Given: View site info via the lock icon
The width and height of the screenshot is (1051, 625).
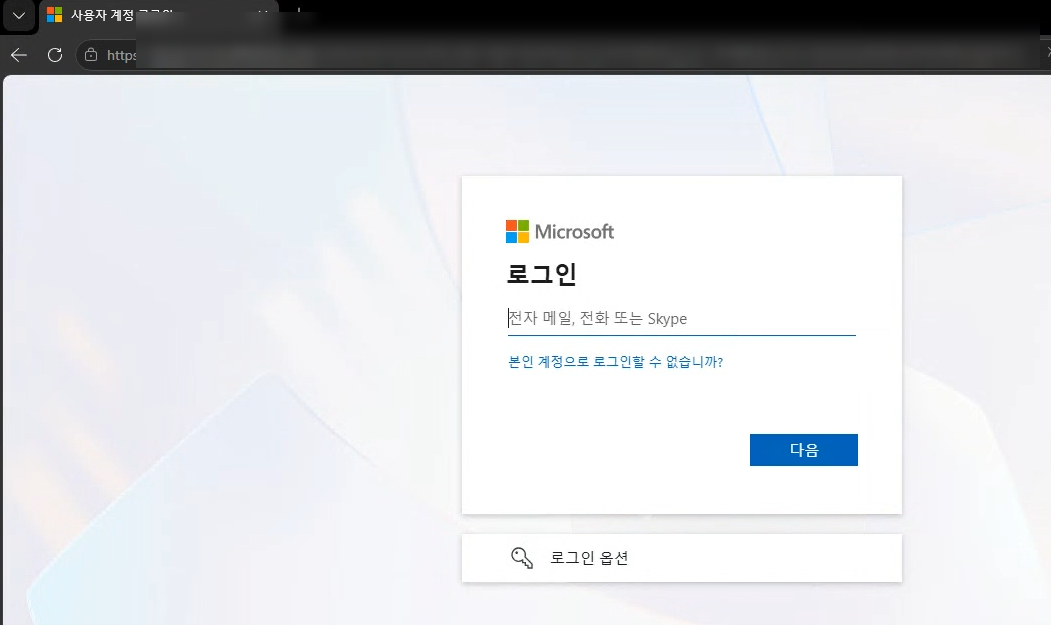Looking at the screenshot, I should point(91,55).
